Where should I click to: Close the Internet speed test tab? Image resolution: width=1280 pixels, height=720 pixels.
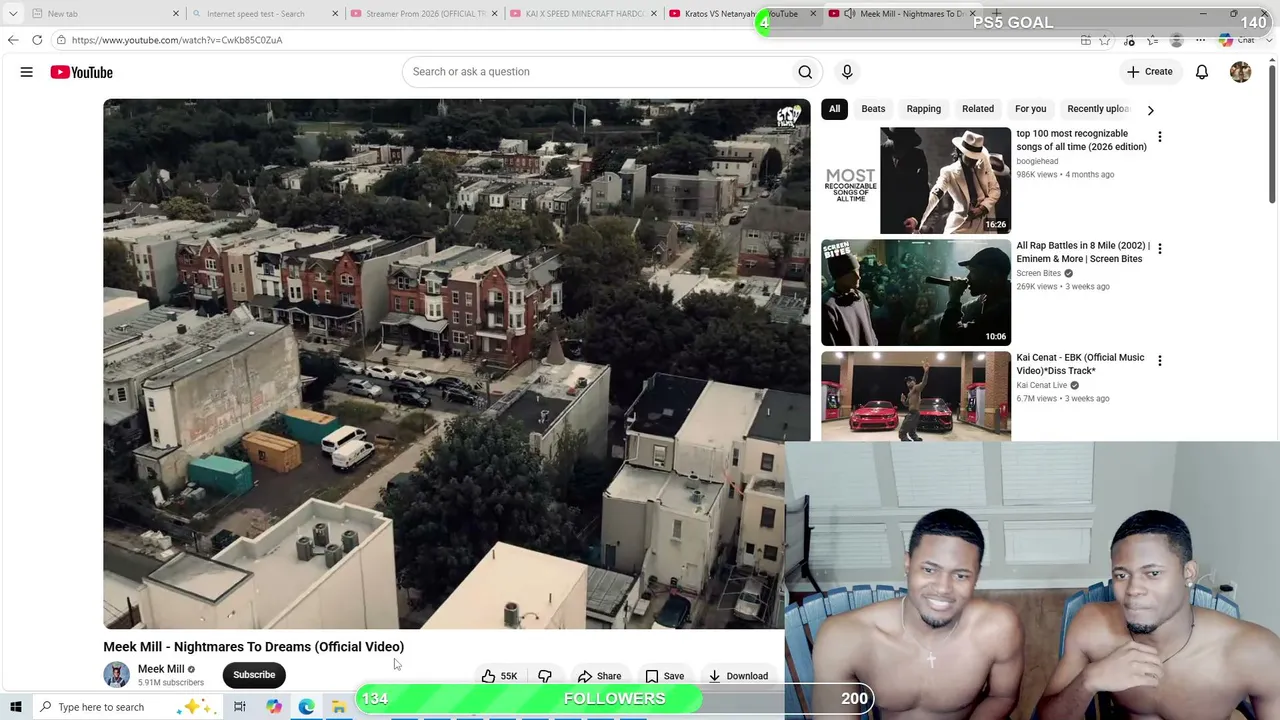(x=335, y=14)
